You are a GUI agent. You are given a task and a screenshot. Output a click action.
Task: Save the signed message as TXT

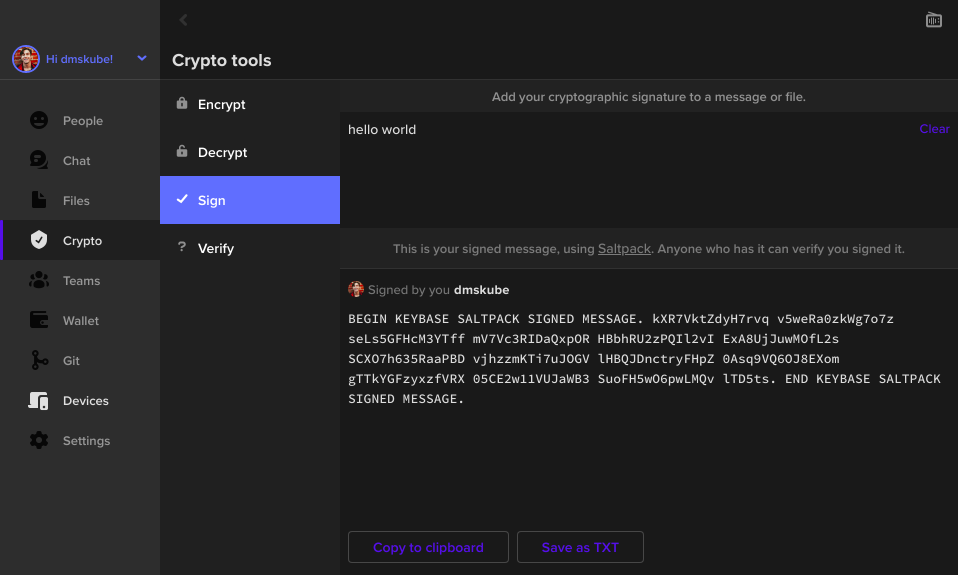pos(580,547)
